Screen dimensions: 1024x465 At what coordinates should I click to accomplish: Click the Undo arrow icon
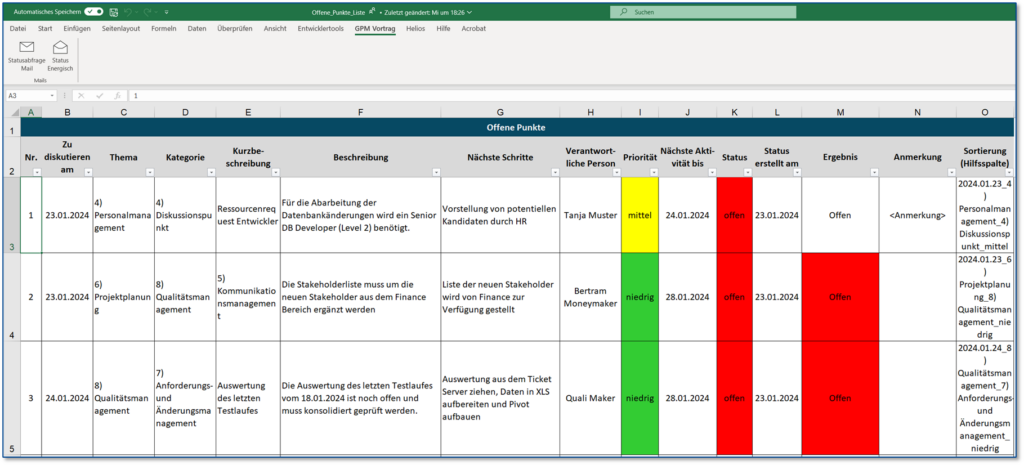pos(129,12)
